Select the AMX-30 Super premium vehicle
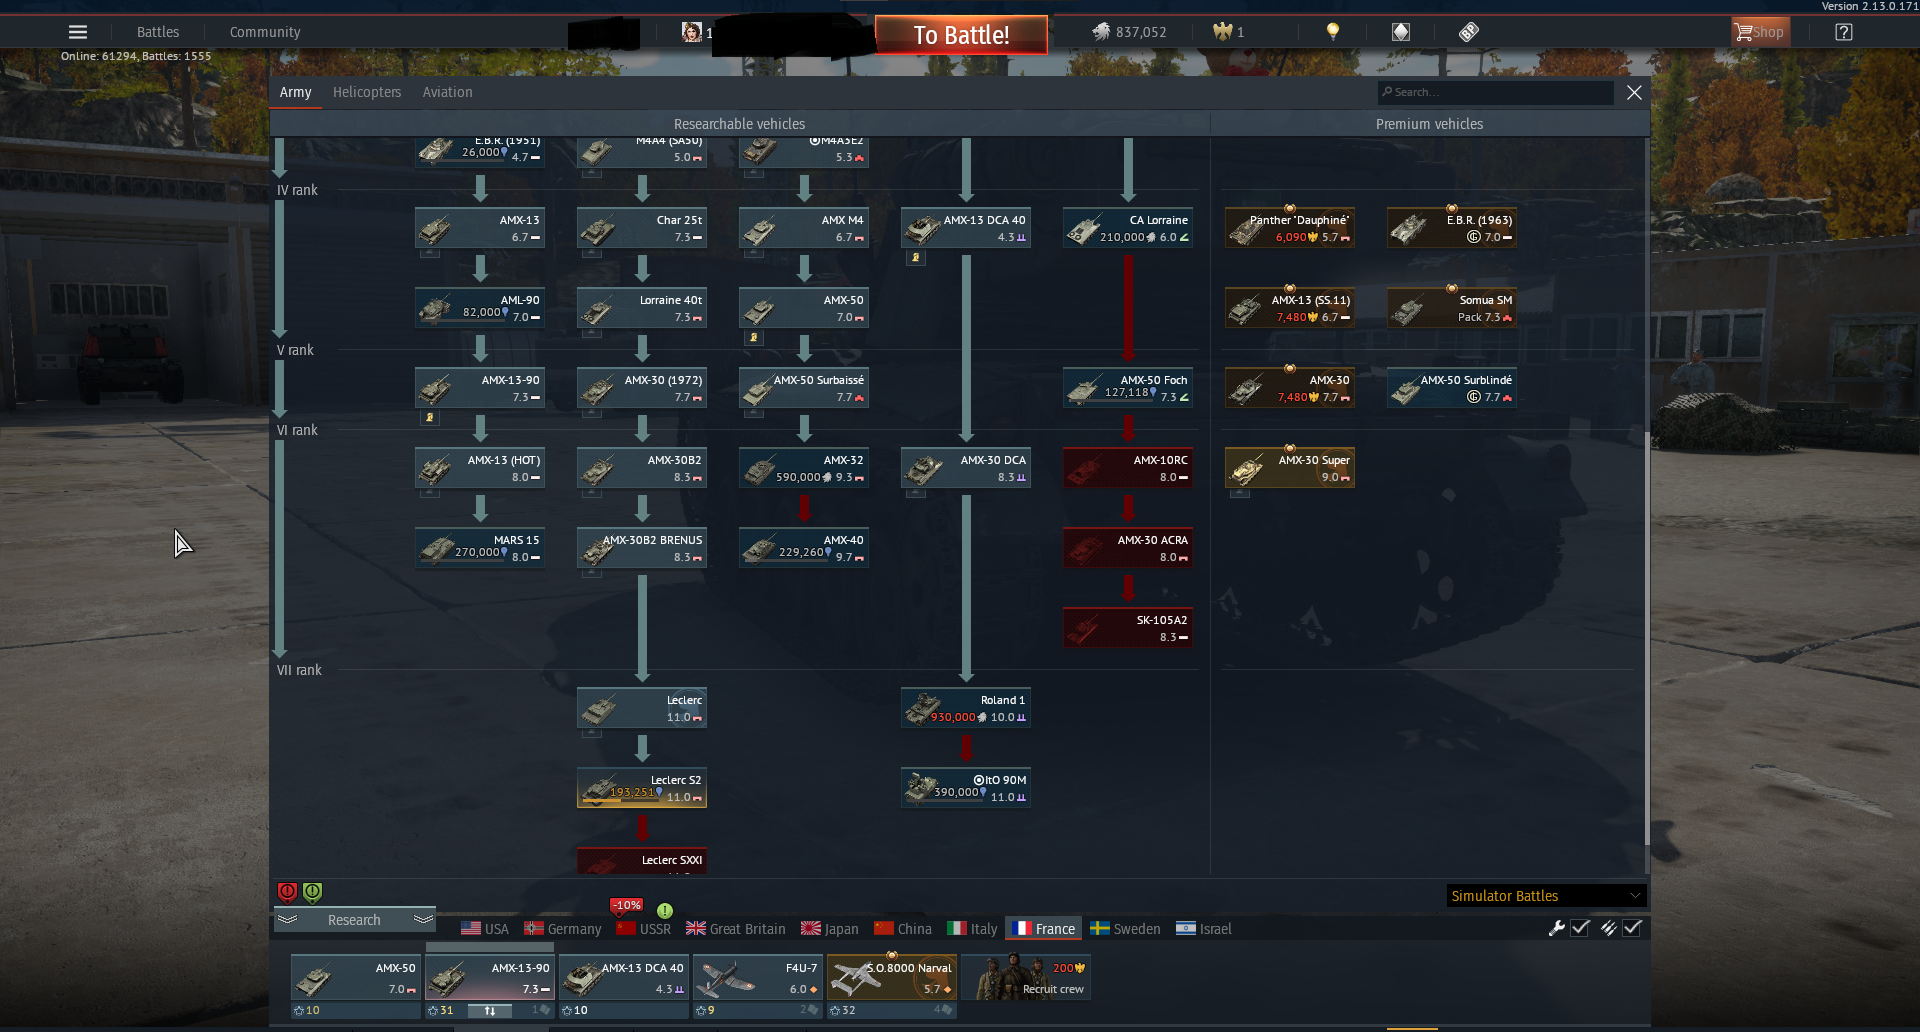 (x=1290, y=468)
